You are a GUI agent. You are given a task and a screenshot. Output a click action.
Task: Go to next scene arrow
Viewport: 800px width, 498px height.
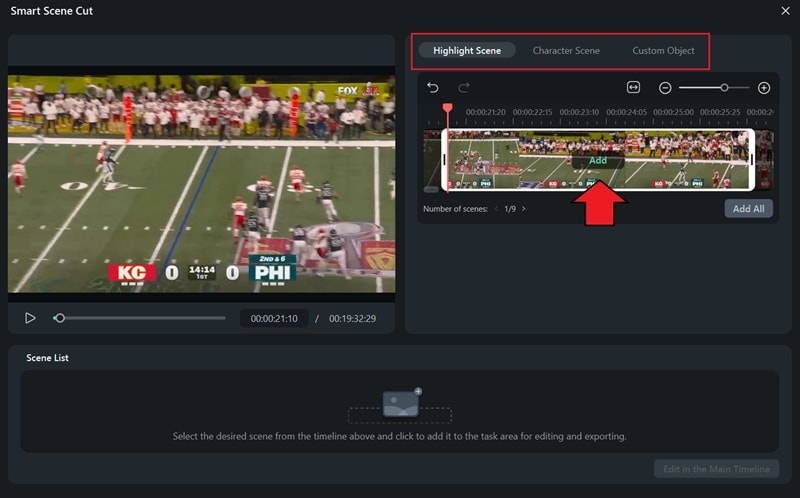[523, 209]
